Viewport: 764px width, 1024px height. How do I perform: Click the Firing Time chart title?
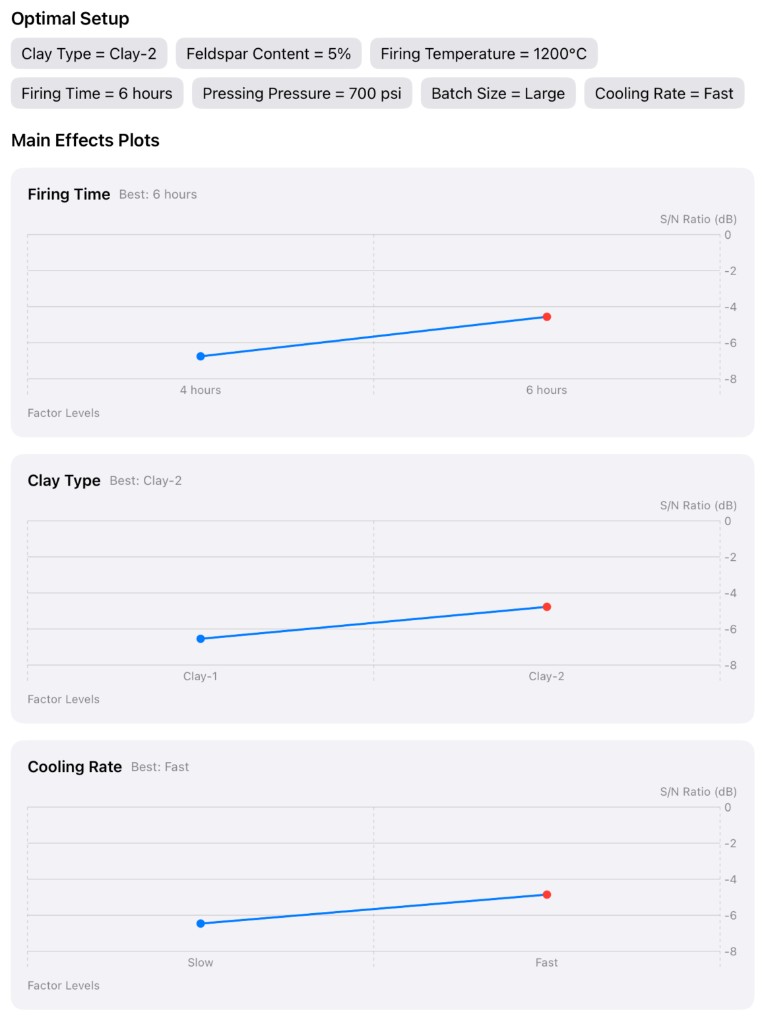(69, 194)
